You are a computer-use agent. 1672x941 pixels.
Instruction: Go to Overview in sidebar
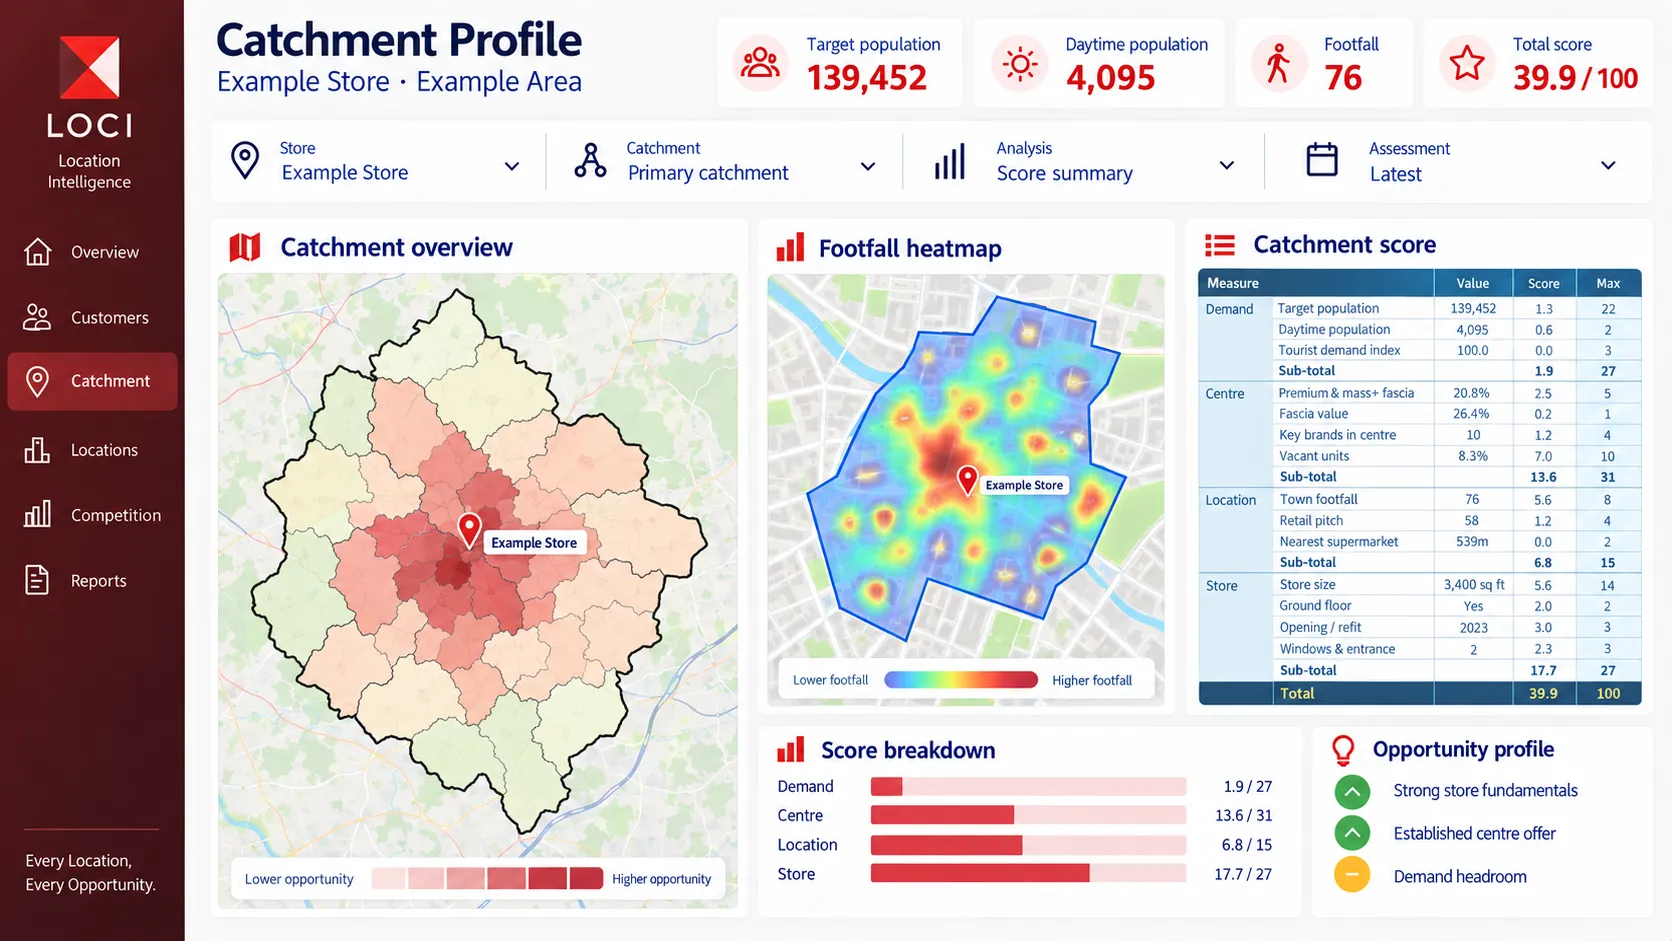click(92, 252)
